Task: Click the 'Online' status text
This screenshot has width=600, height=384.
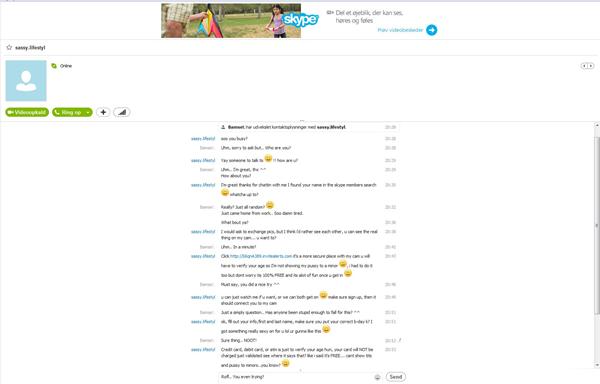Action: (66, 66)
